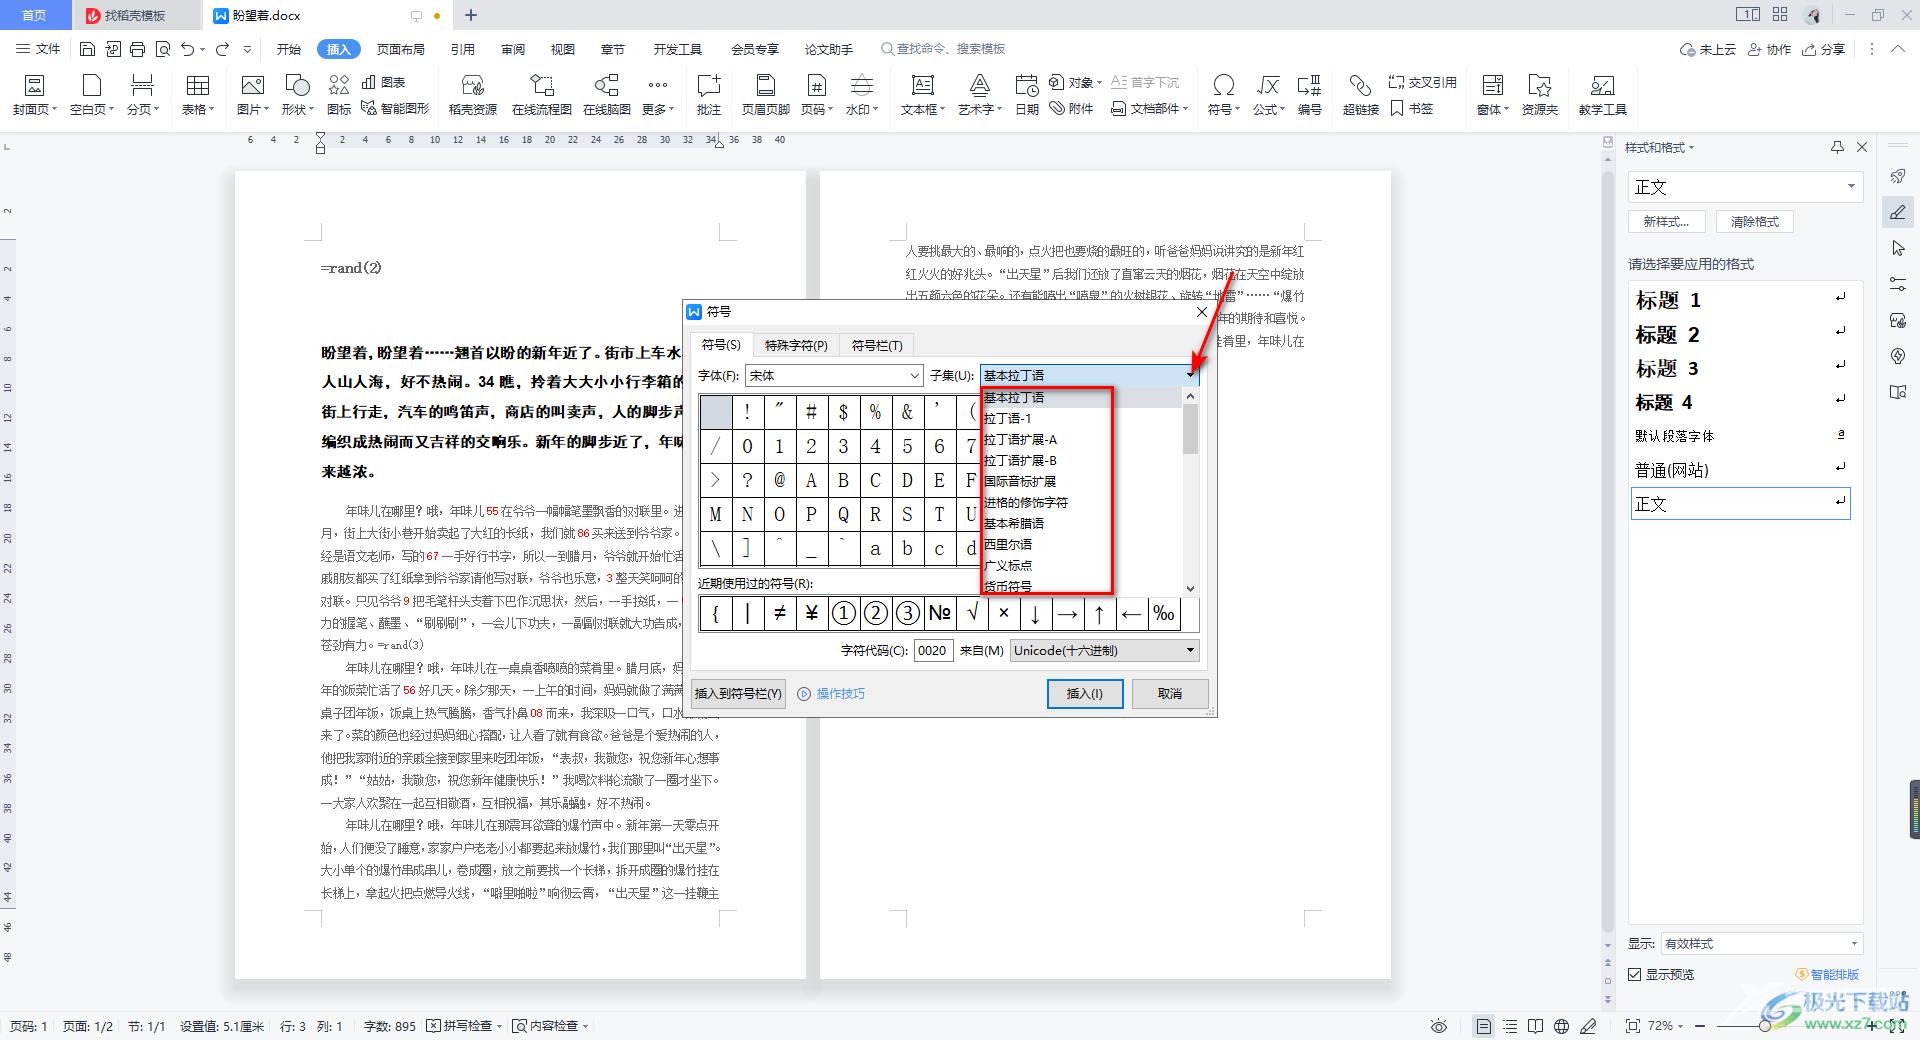Pick the ¥ recent symbol

811,613
